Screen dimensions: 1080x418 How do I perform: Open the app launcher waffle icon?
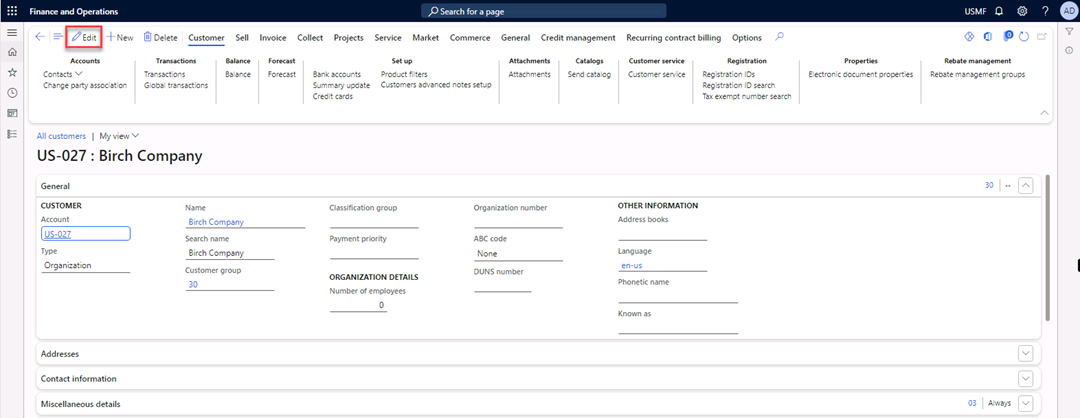point(12,11)
